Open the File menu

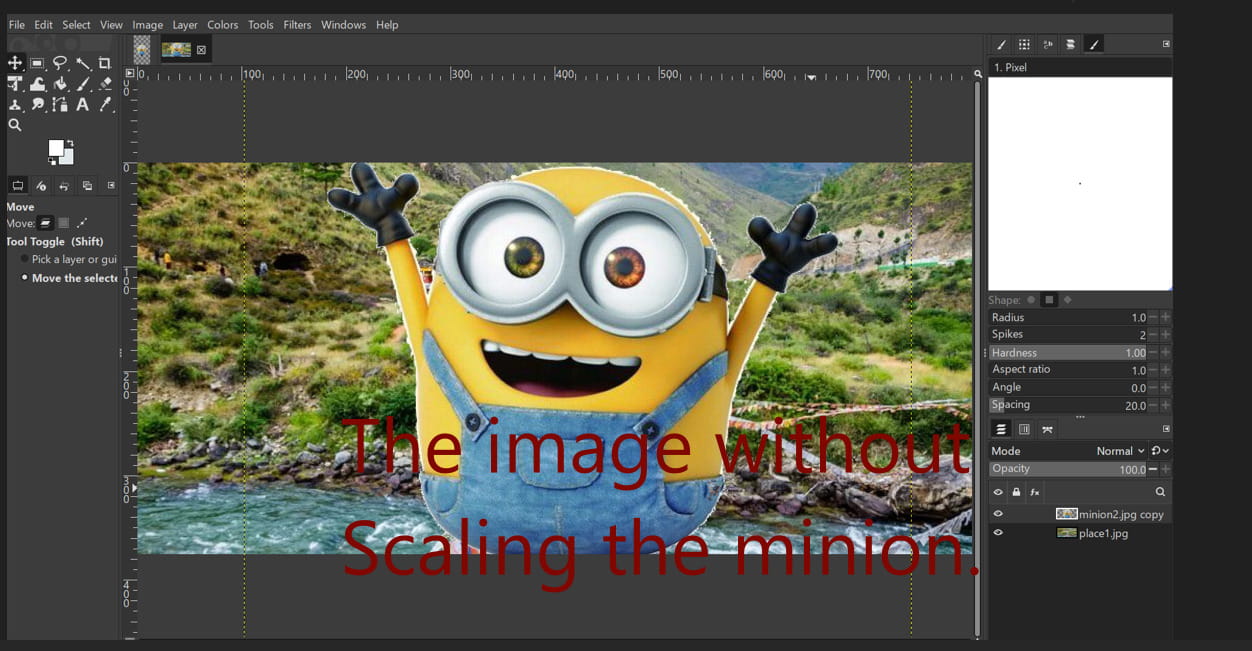click(x=17, y=24)
